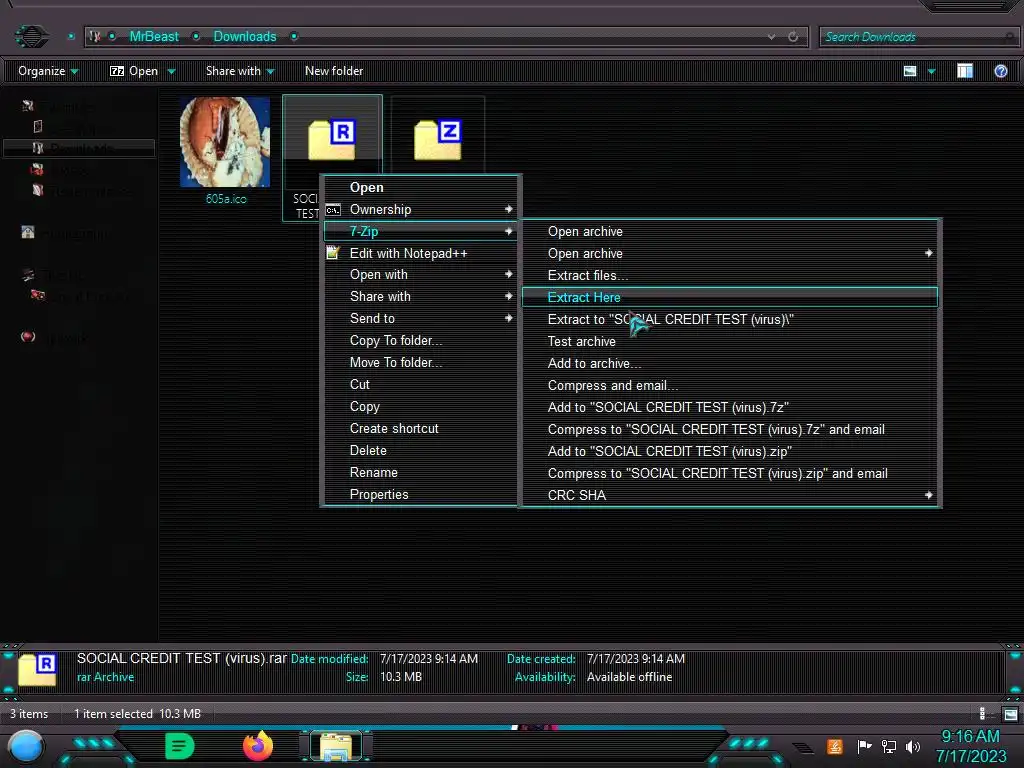This screenshot has width=1024, height=768.
Task: Click Downloads in the address path
Action: [245, 37]
